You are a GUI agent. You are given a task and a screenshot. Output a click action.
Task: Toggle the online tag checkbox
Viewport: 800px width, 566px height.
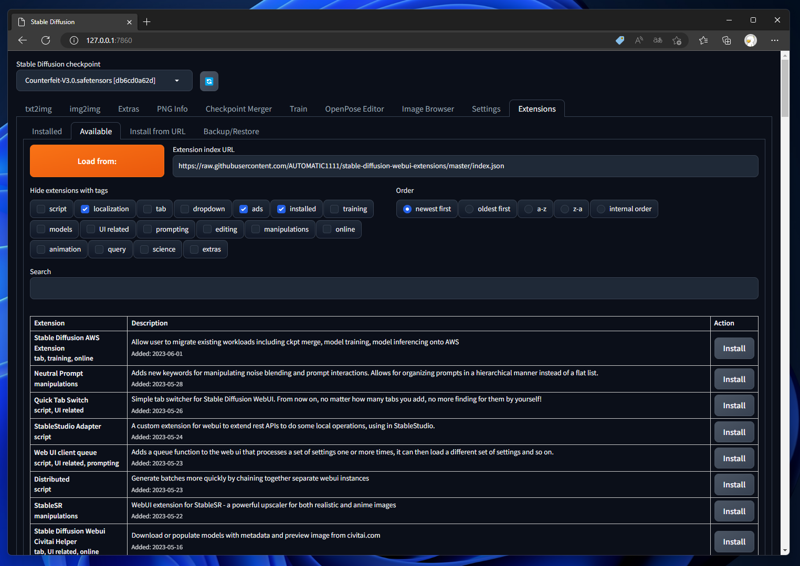point(327,229)
